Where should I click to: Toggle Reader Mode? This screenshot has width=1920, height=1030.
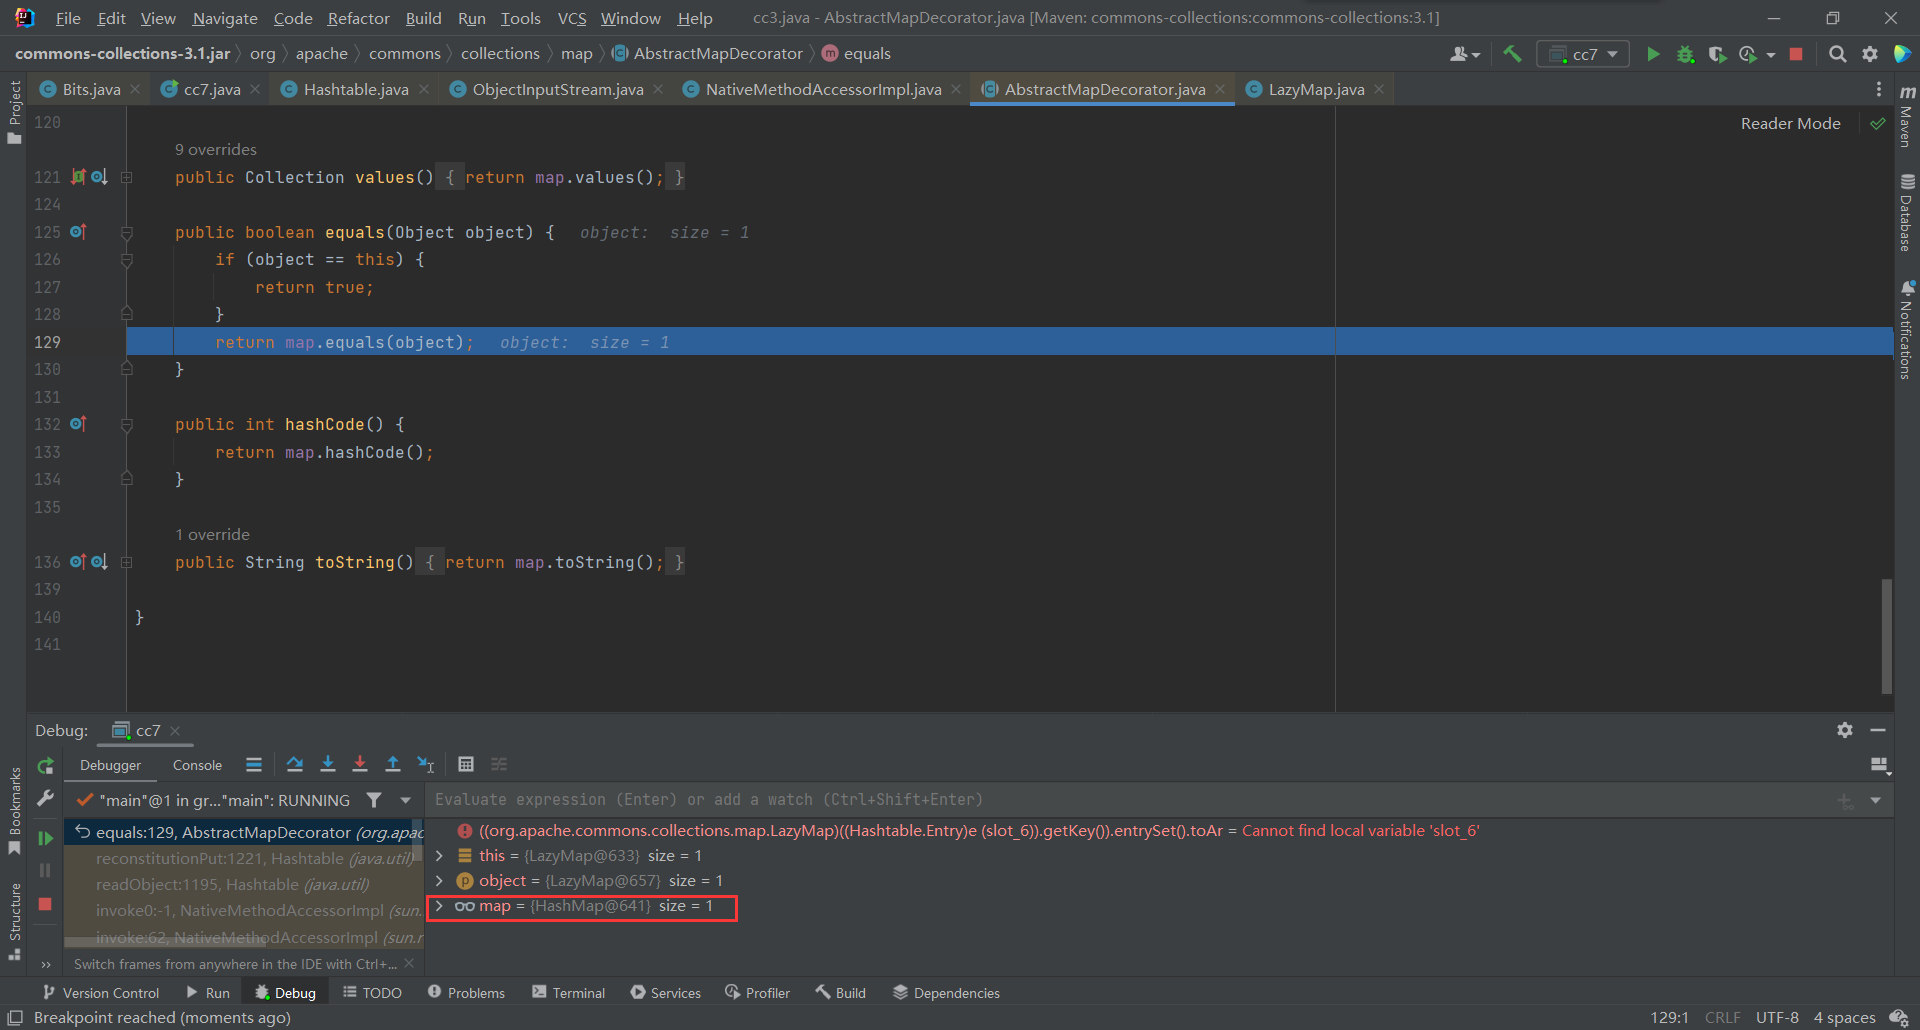(x=1790, y=124)
